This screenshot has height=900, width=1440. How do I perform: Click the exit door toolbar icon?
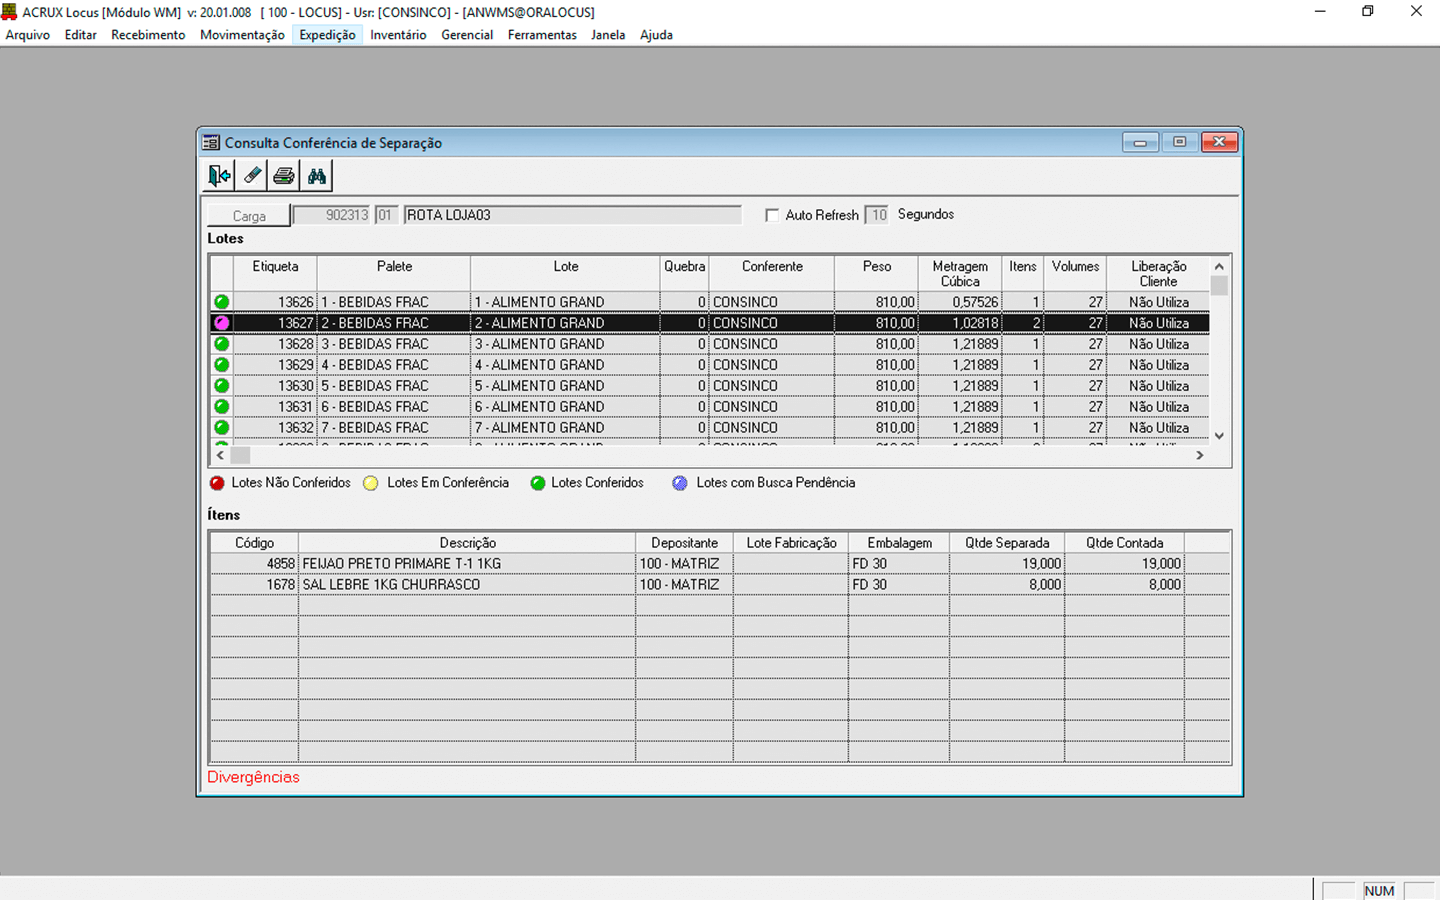click(219, 176)
